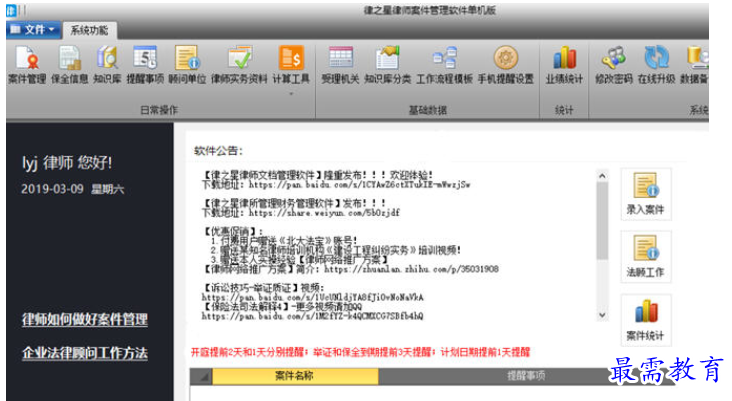Sort by the 案件名称 column header
Image resolution: width=732 pixels, height=401 pixels.
[x=295, y=376]
